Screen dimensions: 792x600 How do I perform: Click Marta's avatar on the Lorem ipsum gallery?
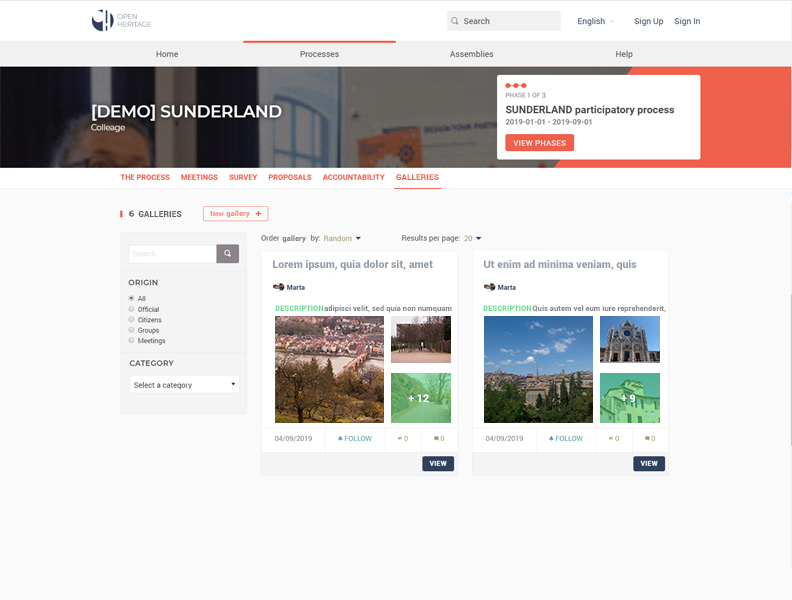[x=279, y=287]
